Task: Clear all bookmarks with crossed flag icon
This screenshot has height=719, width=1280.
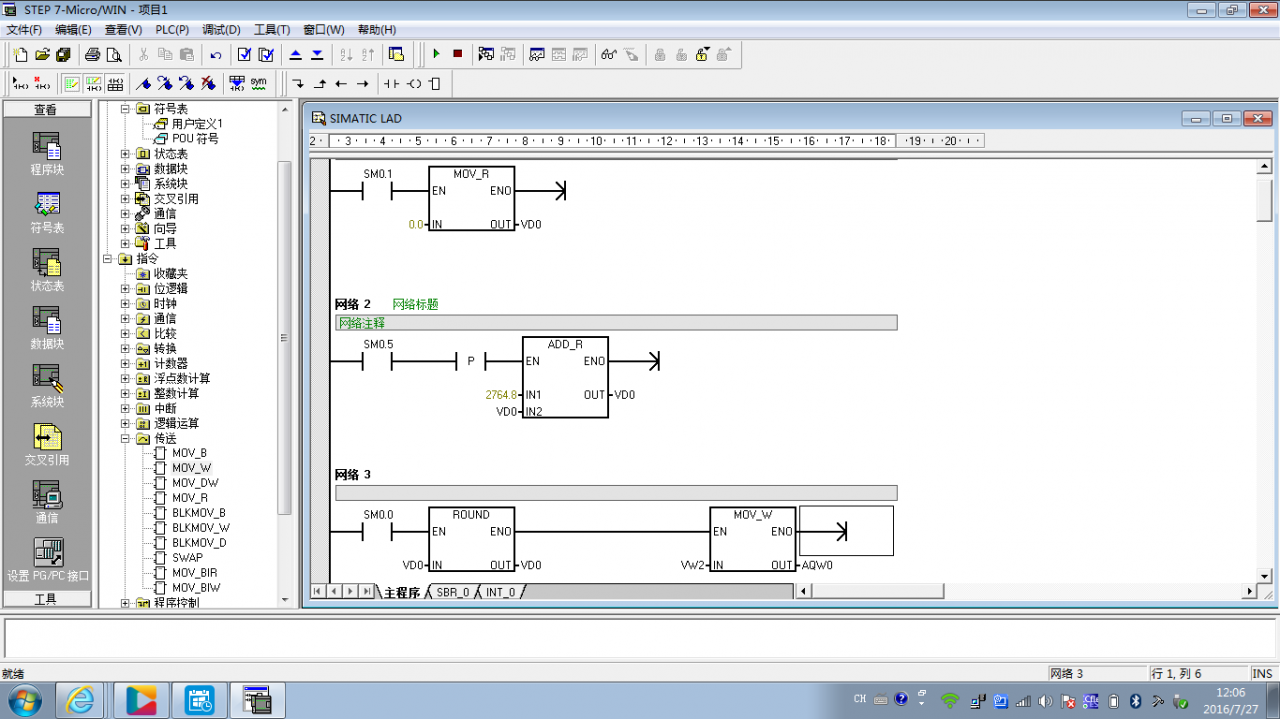Action: click(x=208, y=83)
